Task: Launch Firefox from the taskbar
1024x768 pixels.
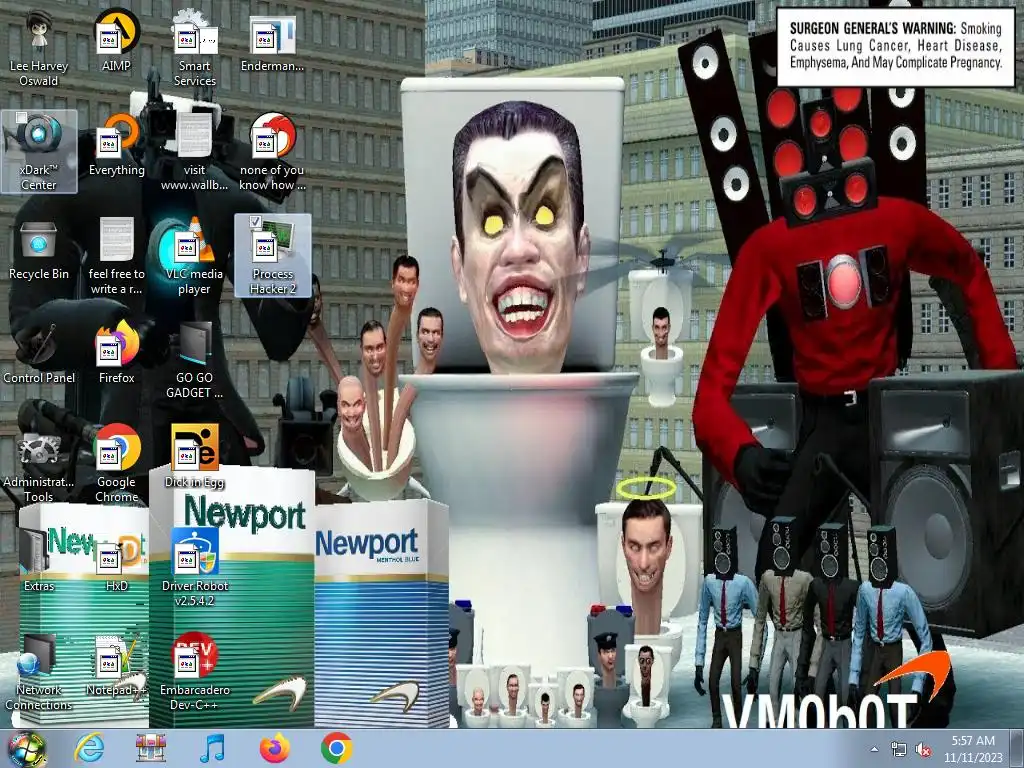Action: (274, 748)
